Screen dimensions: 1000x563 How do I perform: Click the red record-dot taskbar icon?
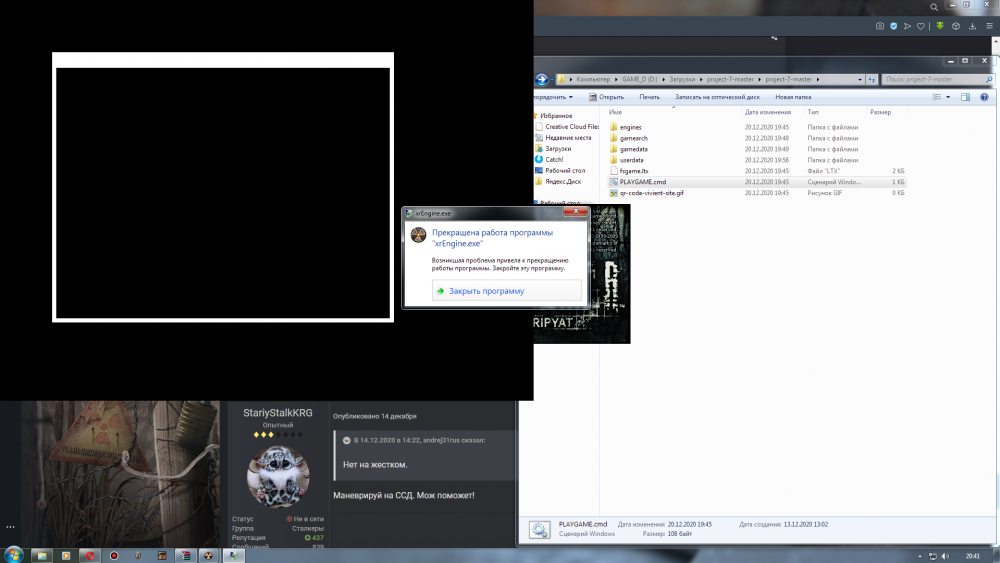tap(114, 555)
